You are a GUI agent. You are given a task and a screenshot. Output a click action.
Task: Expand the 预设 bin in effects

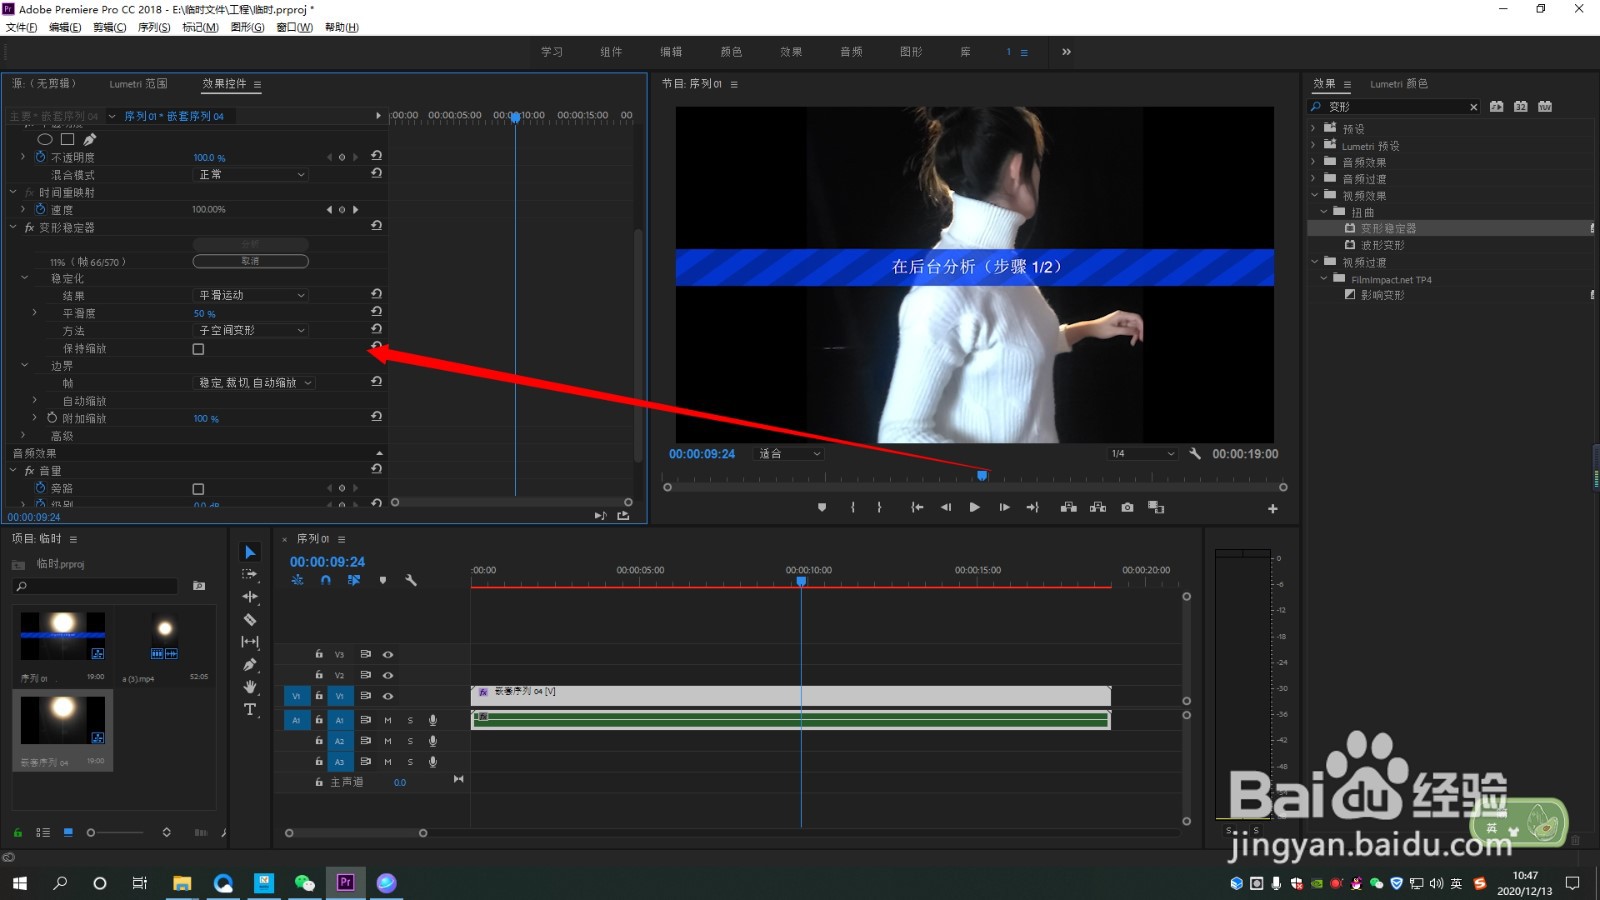point(1314,129)
